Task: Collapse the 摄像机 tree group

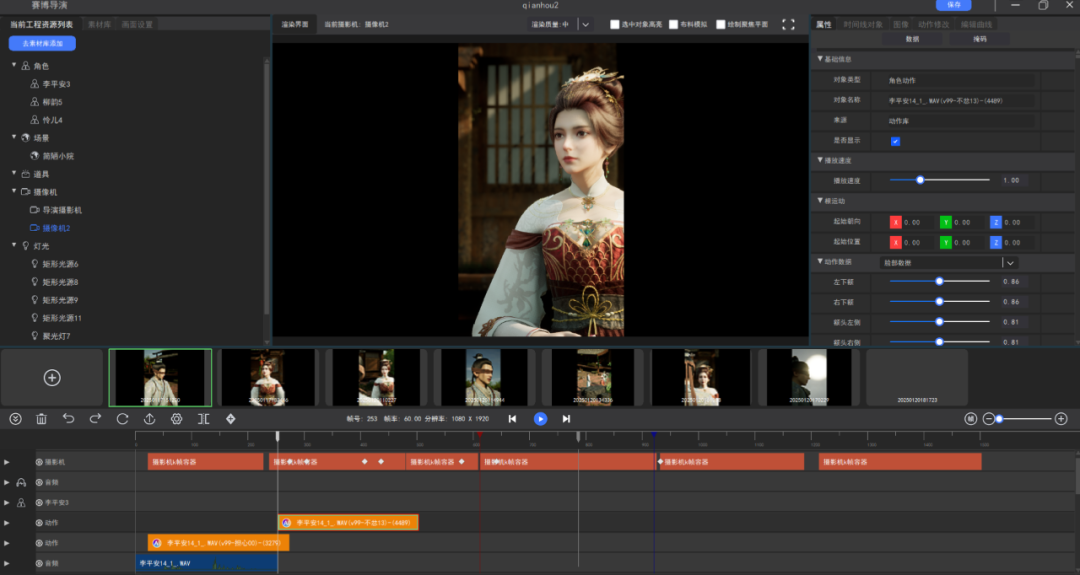Action: click(14, 191)
